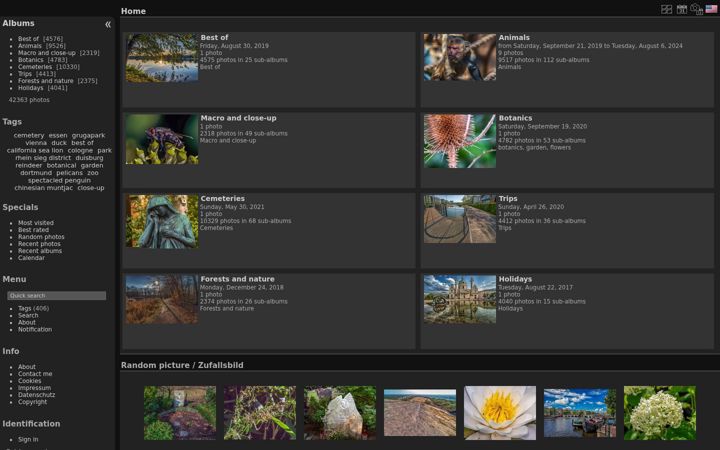Click the 'Animals' album card title
Viewport: 720px width, 450px height.
514,38
